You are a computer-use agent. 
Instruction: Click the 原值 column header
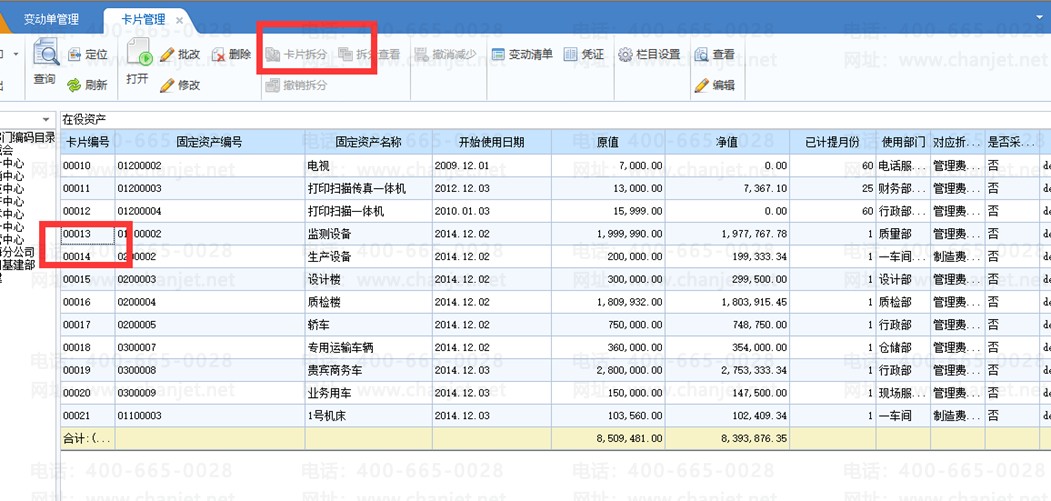click(x=607, y=142)
